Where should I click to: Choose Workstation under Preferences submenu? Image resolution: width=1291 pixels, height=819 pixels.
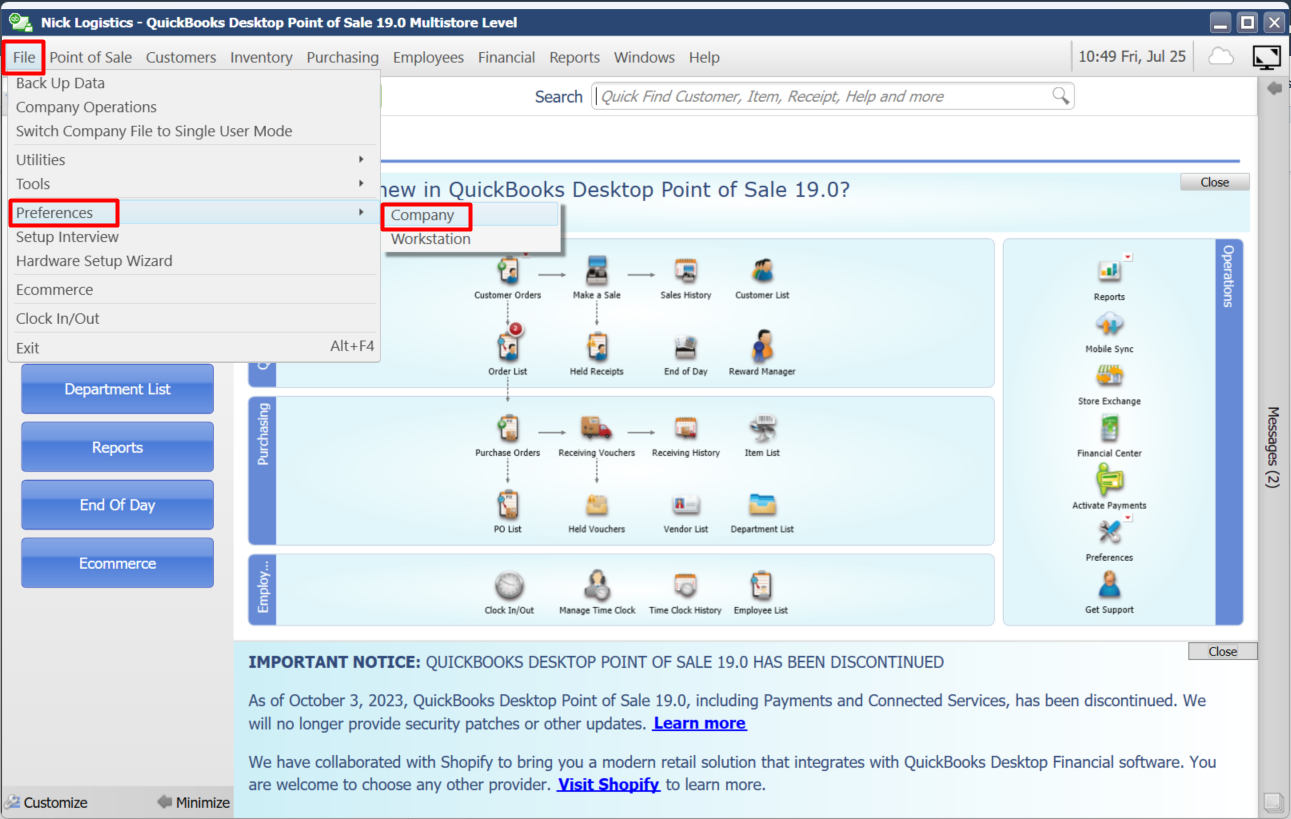click(x=472, y=239)
